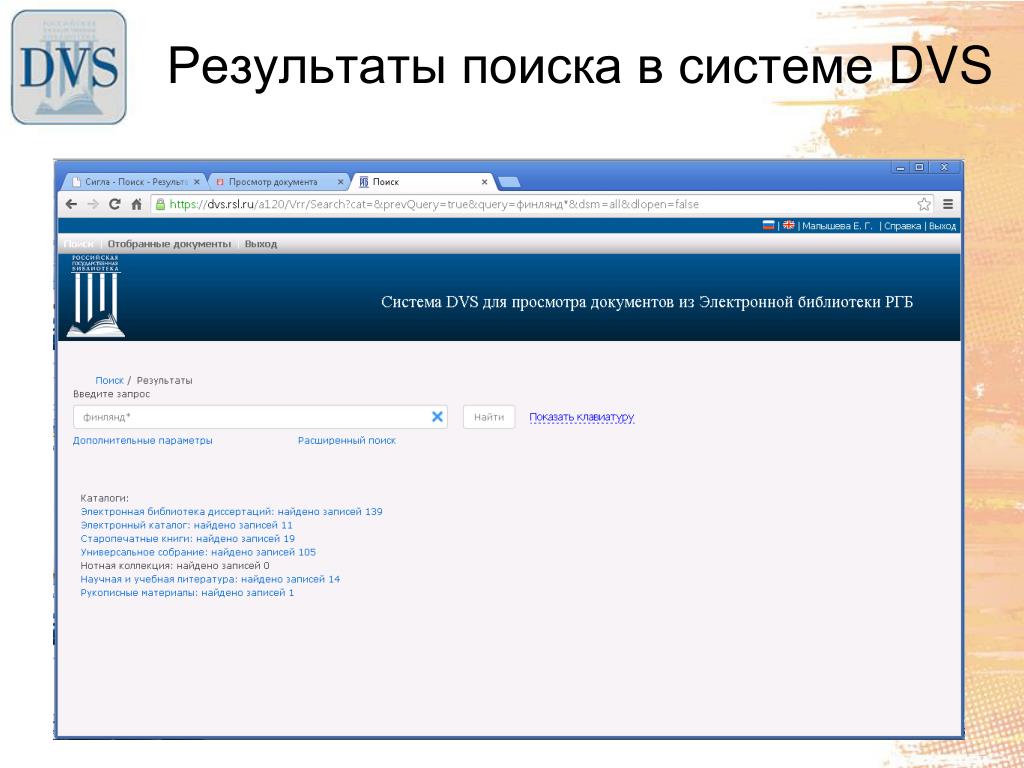Open the browser home page icon

click(136, 204)
